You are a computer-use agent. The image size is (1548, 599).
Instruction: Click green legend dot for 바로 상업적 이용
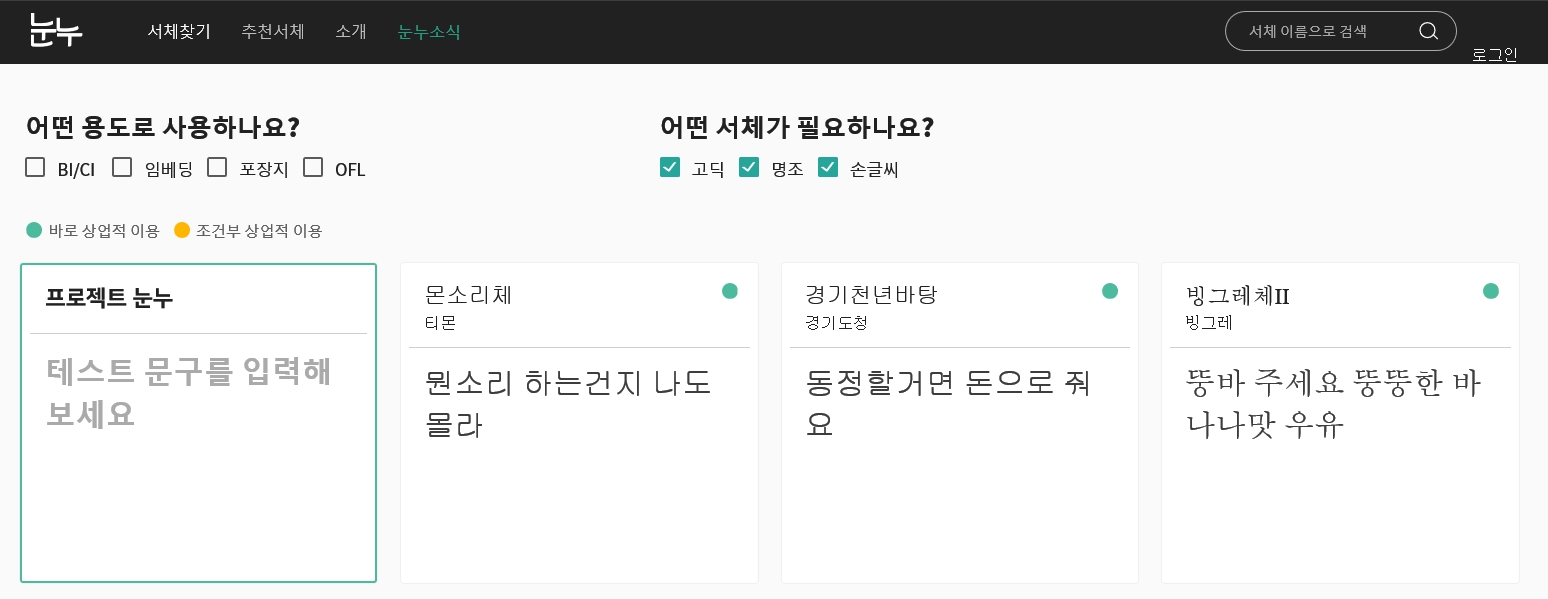pos(34,231)
